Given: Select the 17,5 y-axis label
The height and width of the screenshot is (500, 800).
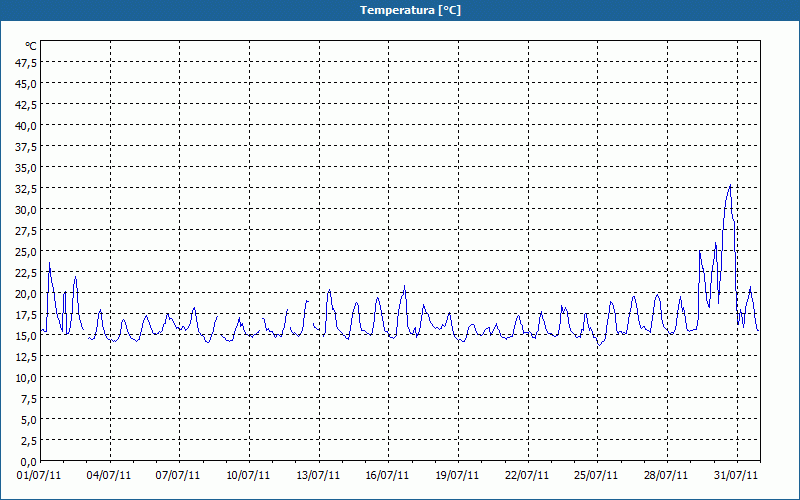Looking at the screenshot, I should pos(26,314).
